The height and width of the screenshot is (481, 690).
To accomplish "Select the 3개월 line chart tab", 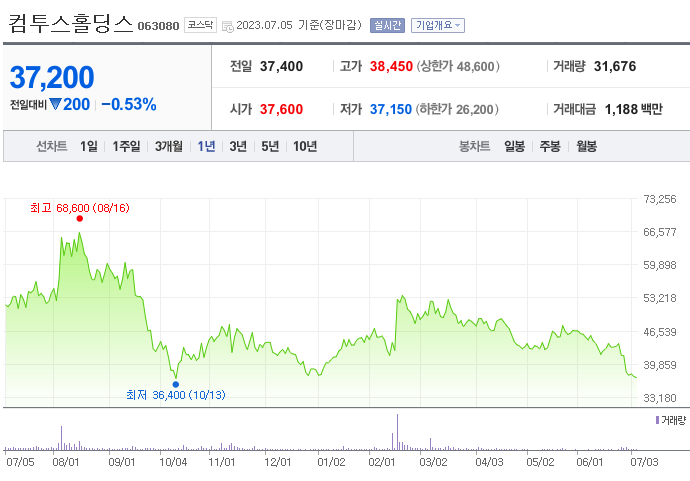I will pos(169,146).
